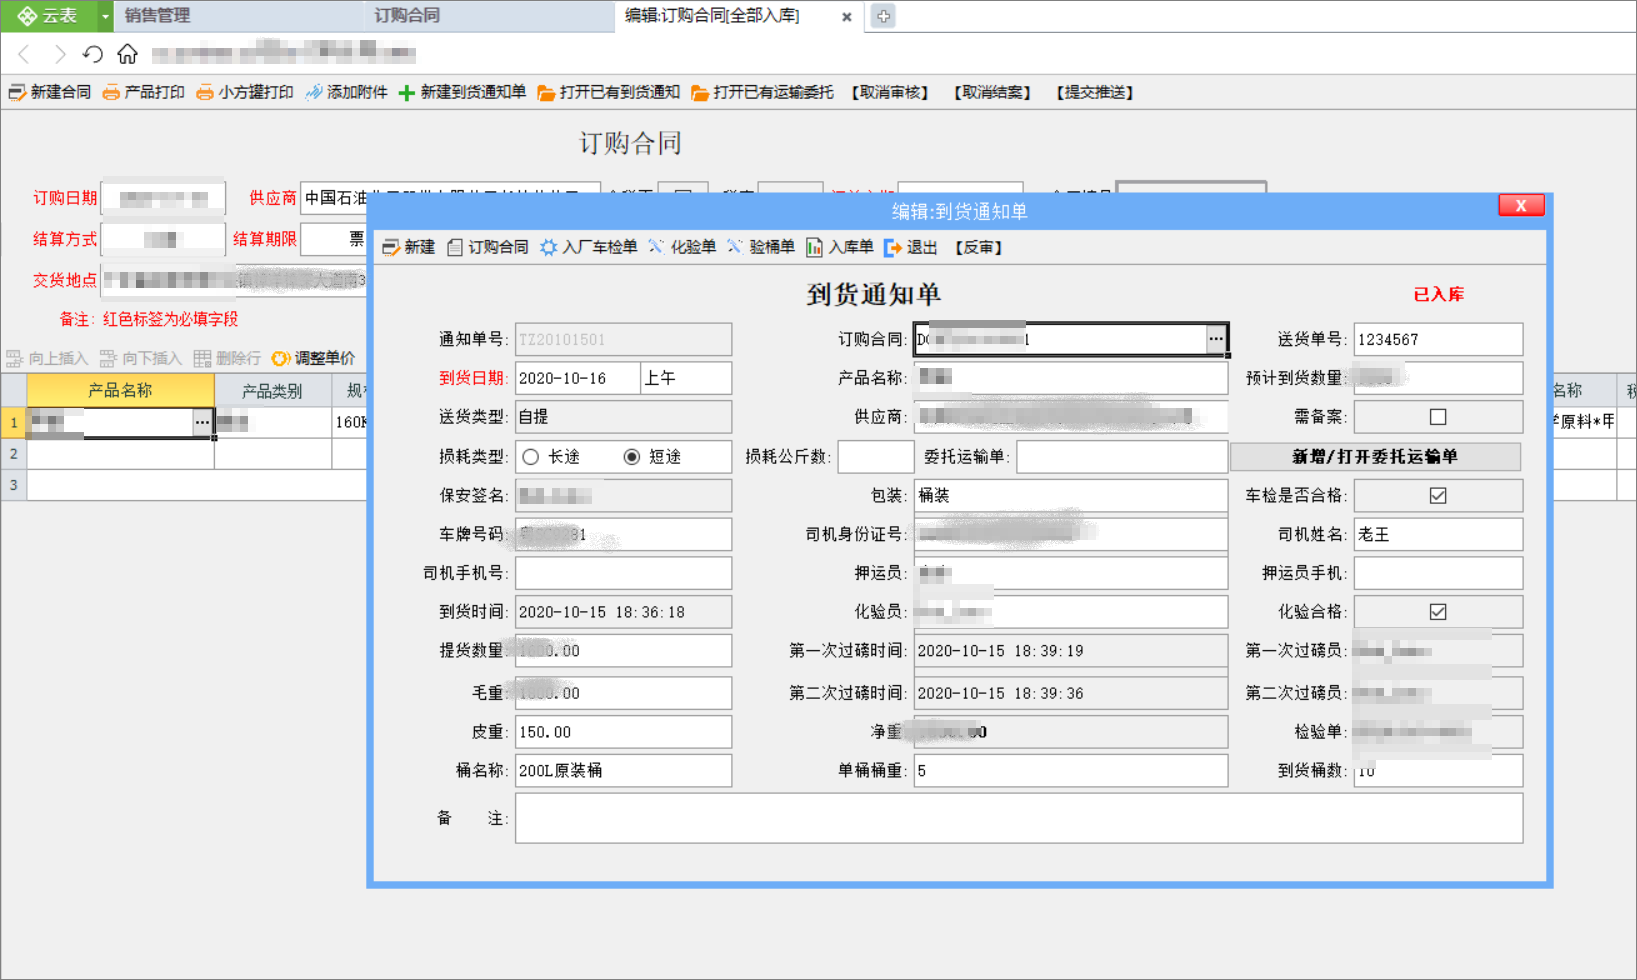Go to the home page icon
The width and height of the screenshot is (1637, 980).
(127, 54)
